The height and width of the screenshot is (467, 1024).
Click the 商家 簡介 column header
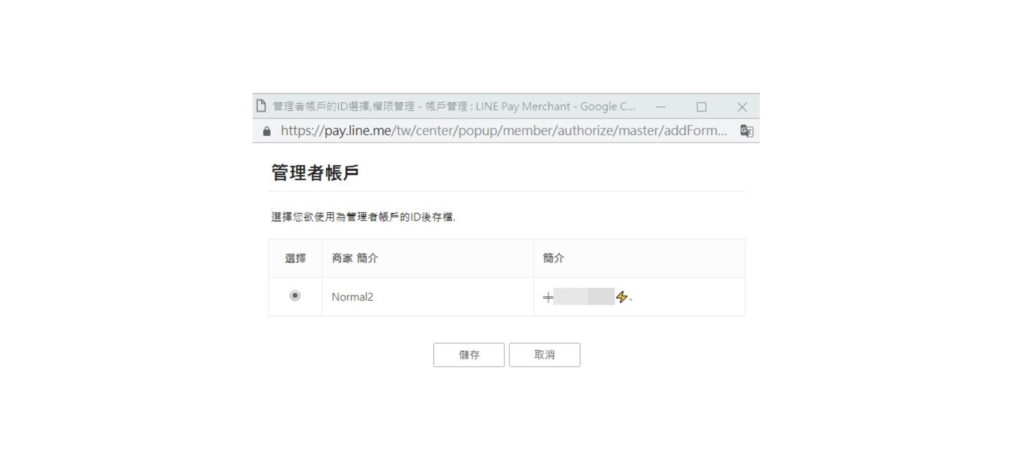point(428,258)
